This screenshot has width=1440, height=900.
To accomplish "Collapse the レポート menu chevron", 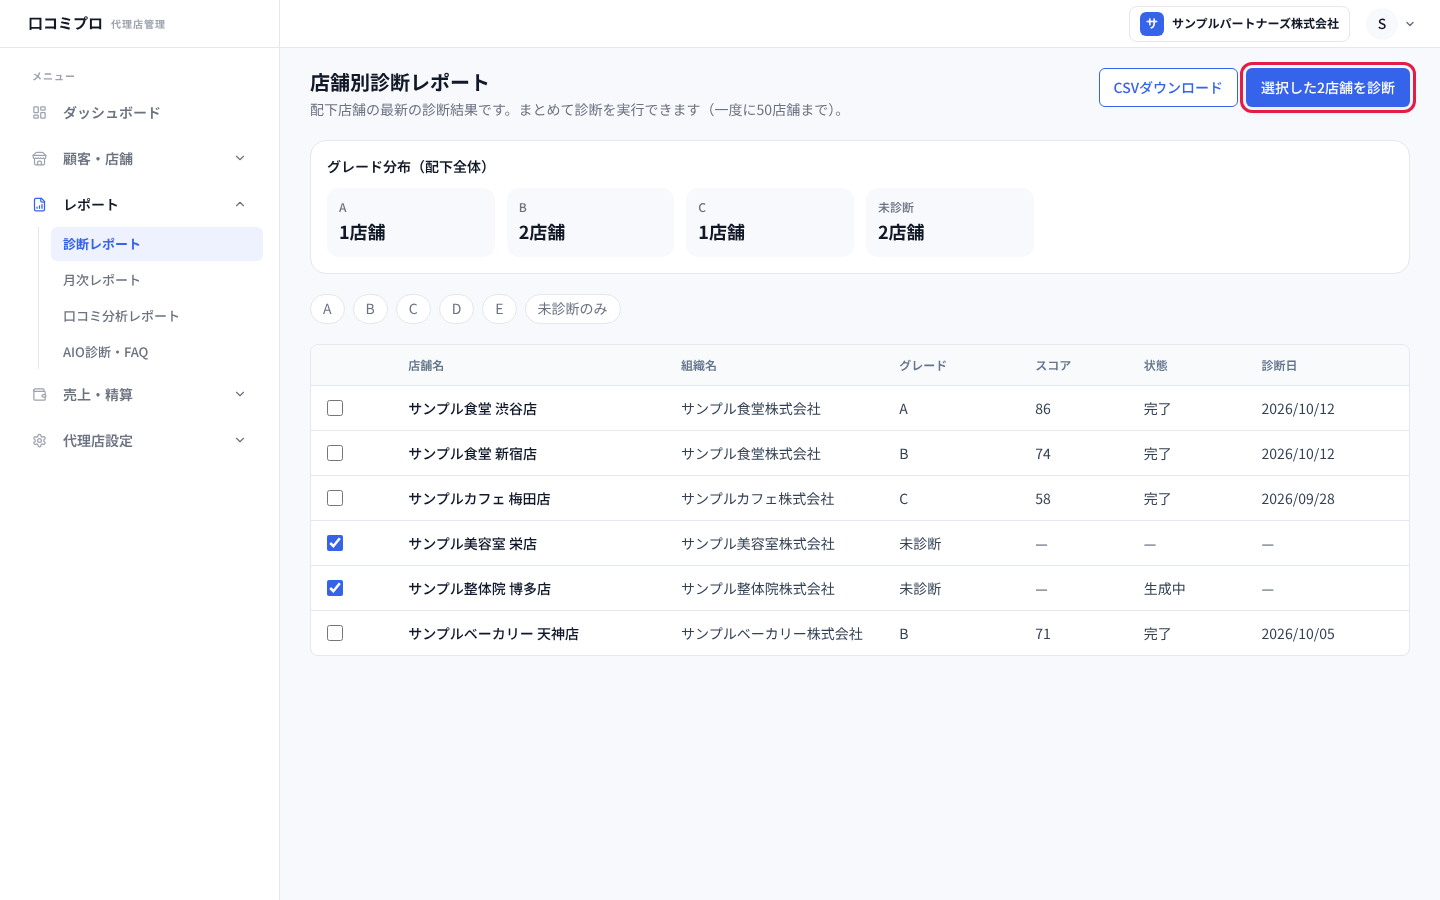I will (x=240, y=204).
